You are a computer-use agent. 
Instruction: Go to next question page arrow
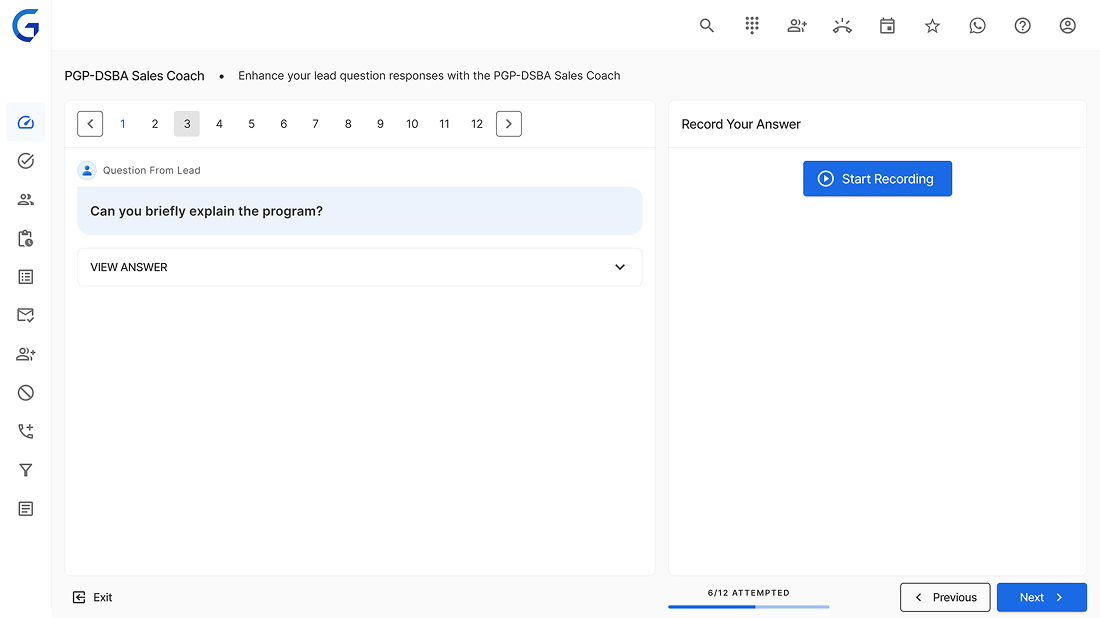509,124
